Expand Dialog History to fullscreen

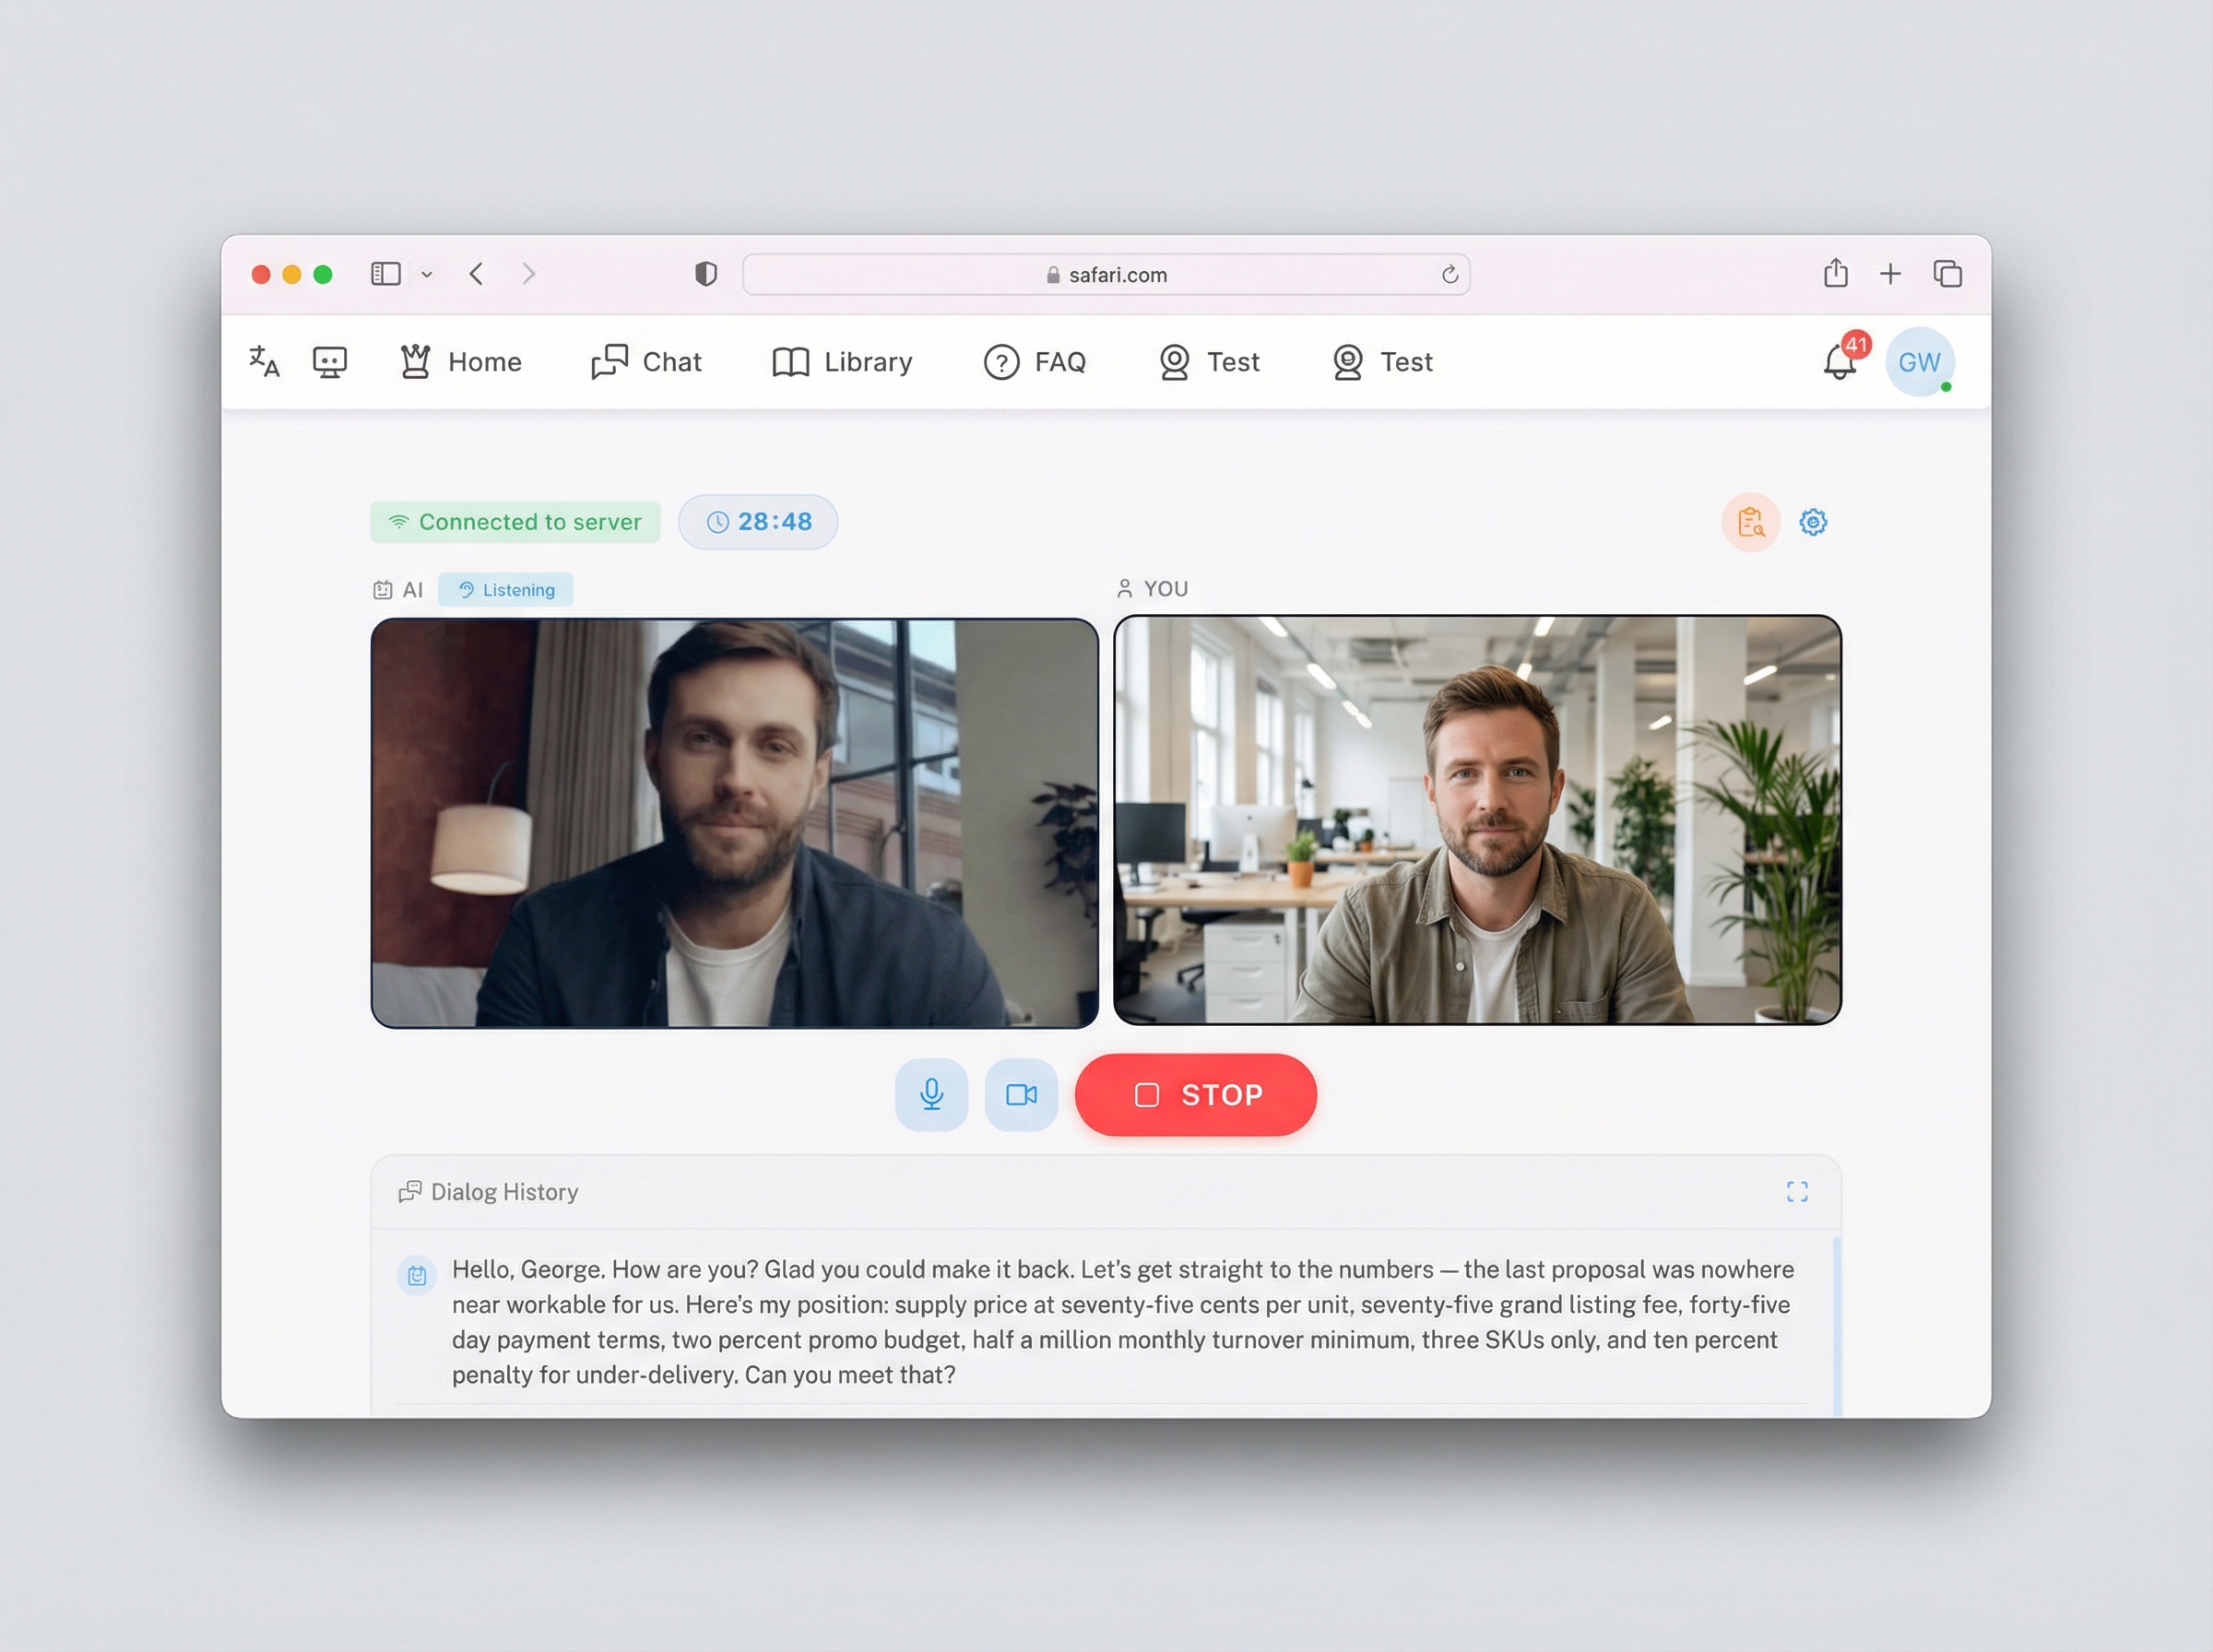click(1797, 1192)
